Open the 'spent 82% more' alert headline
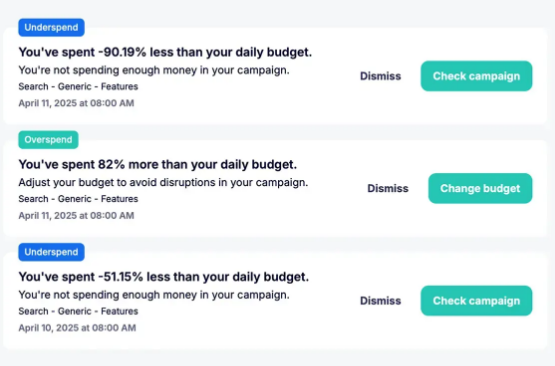 158,164
